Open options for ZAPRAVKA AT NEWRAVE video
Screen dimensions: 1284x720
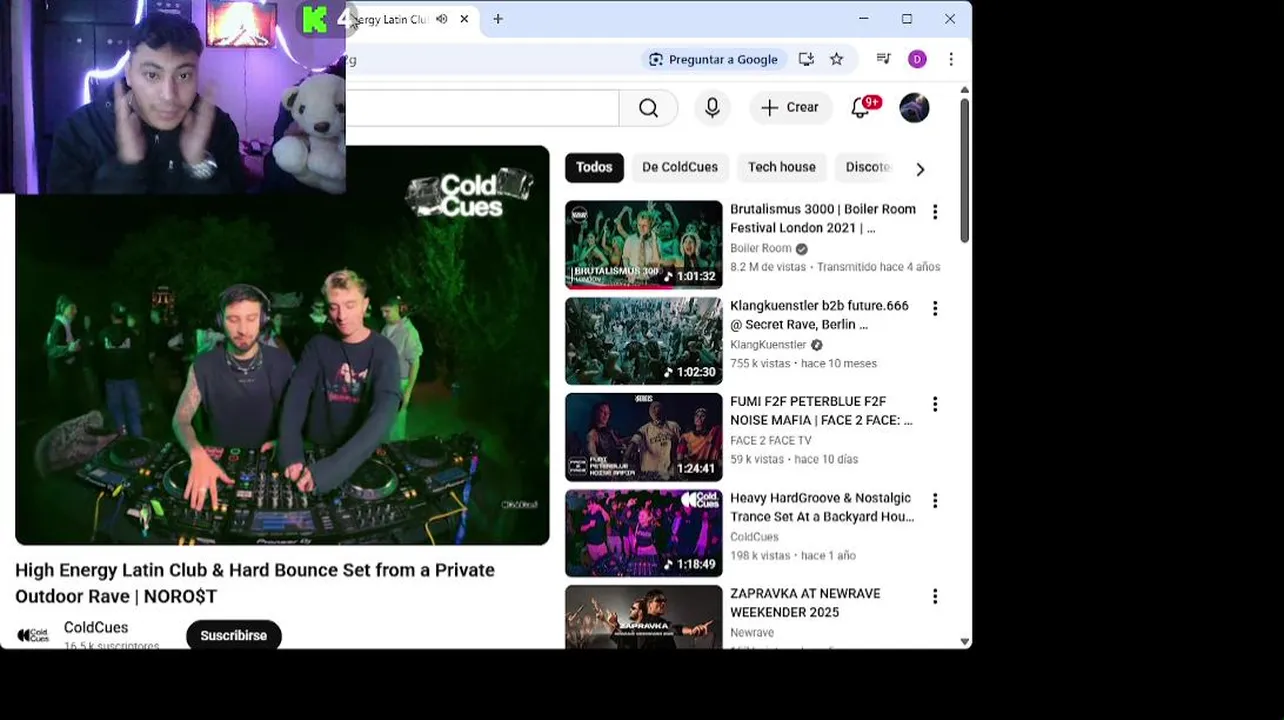[x=935, y=596]
